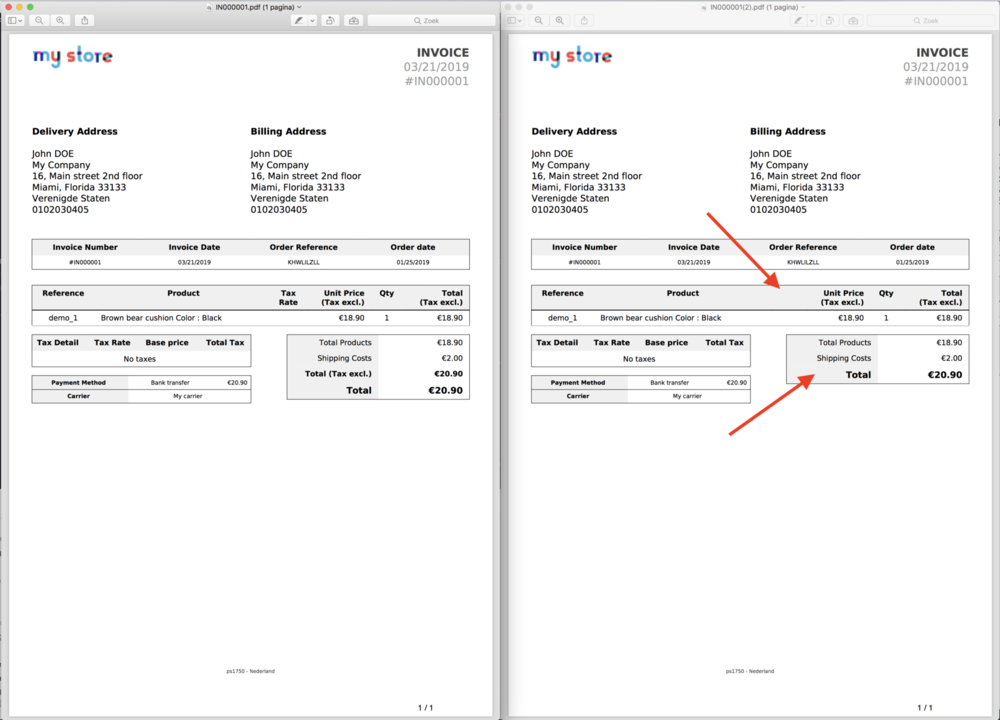
Task: Click No taxes text in right invoice
Action: point(639,359)
